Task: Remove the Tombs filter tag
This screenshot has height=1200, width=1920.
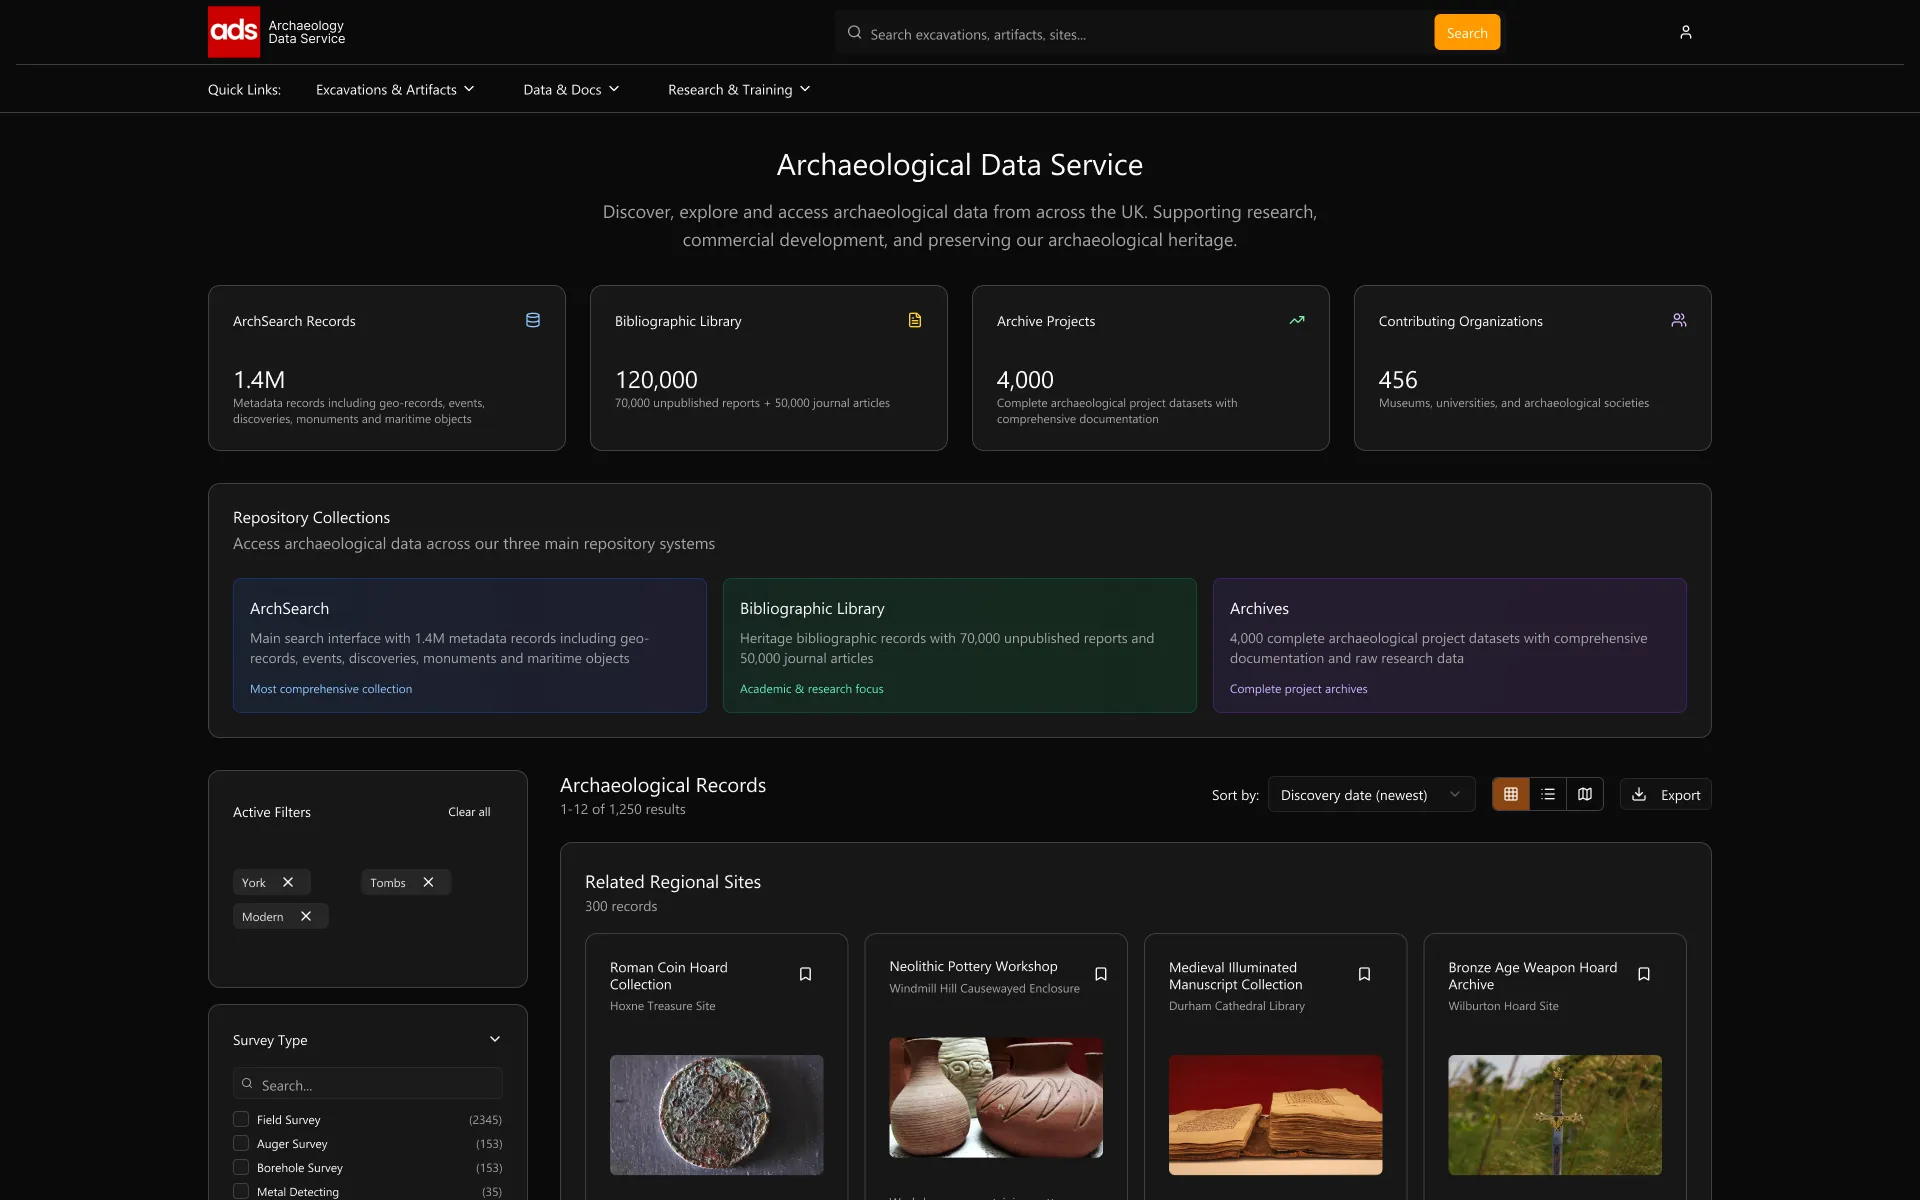Action: click(427, 882)
